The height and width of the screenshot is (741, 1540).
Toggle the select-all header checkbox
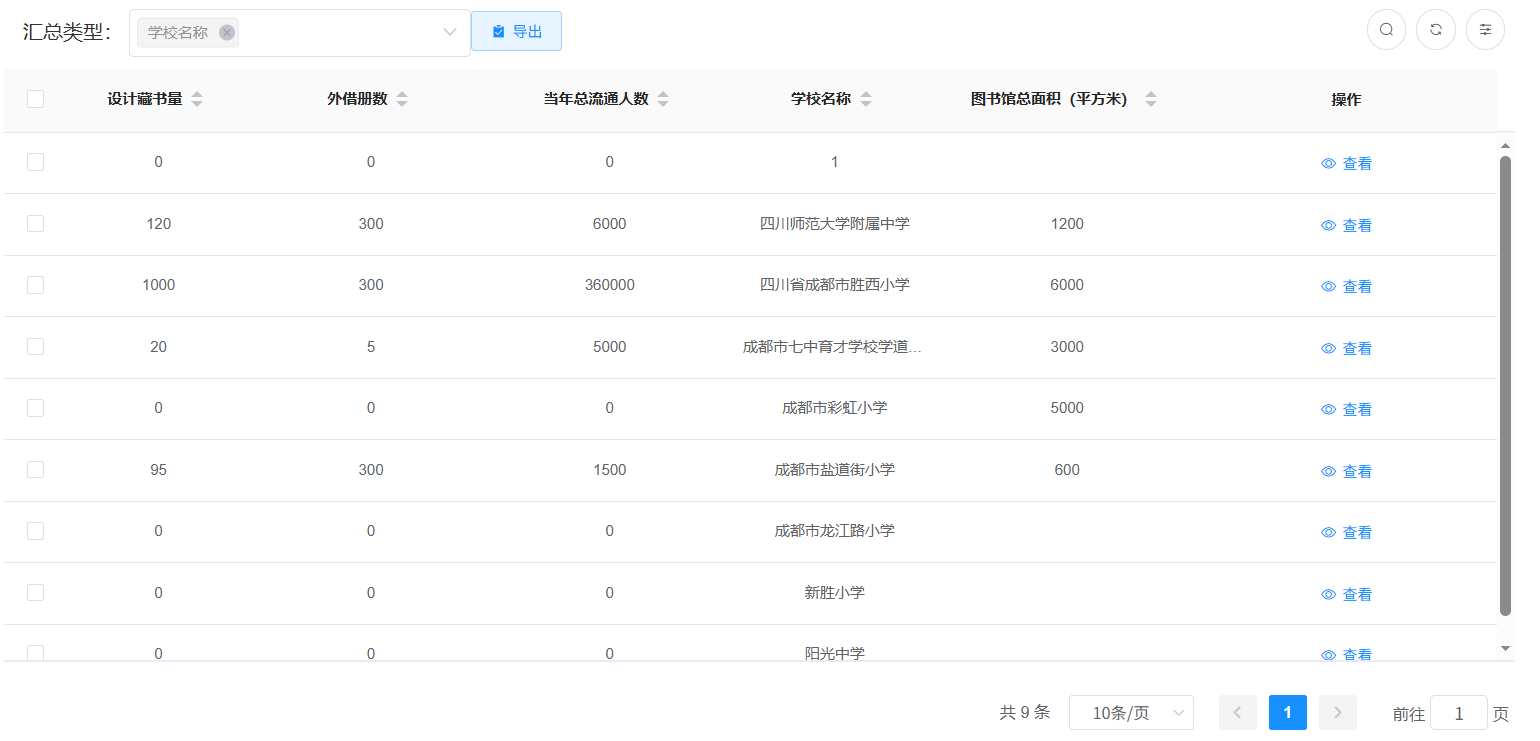pos(36,99)
